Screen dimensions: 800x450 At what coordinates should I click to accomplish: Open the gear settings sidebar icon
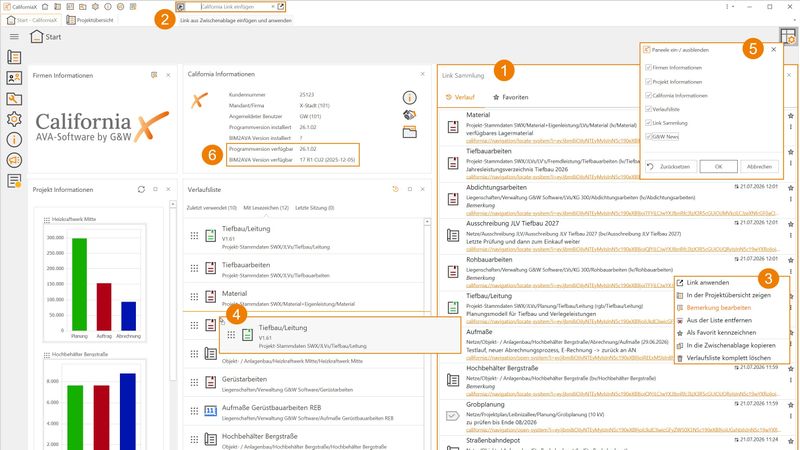coord(14,119)
